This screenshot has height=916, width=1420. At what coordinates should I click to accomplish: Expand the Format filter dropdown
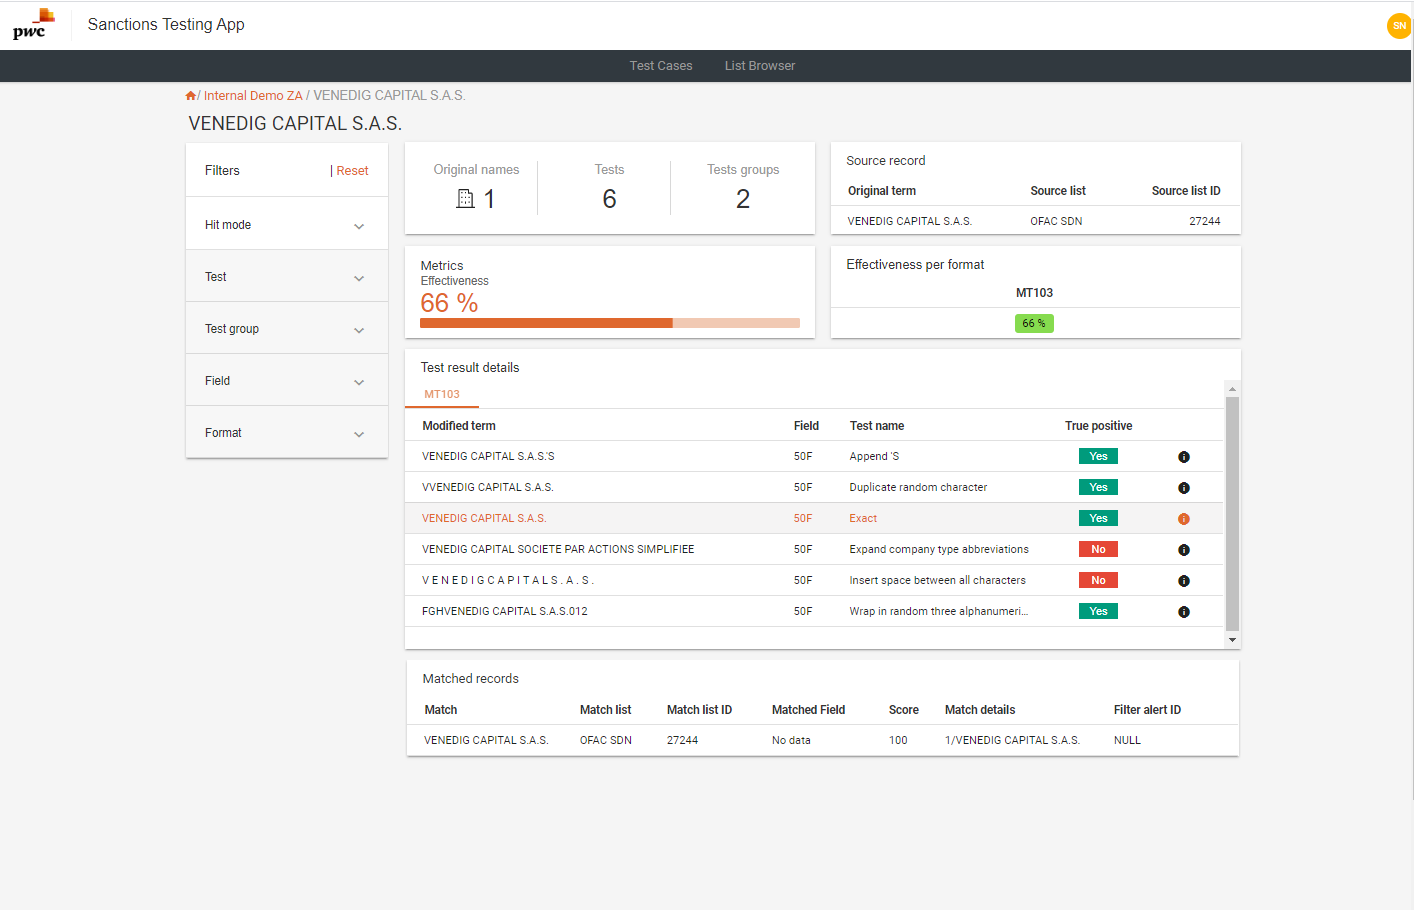coord(358,434)
